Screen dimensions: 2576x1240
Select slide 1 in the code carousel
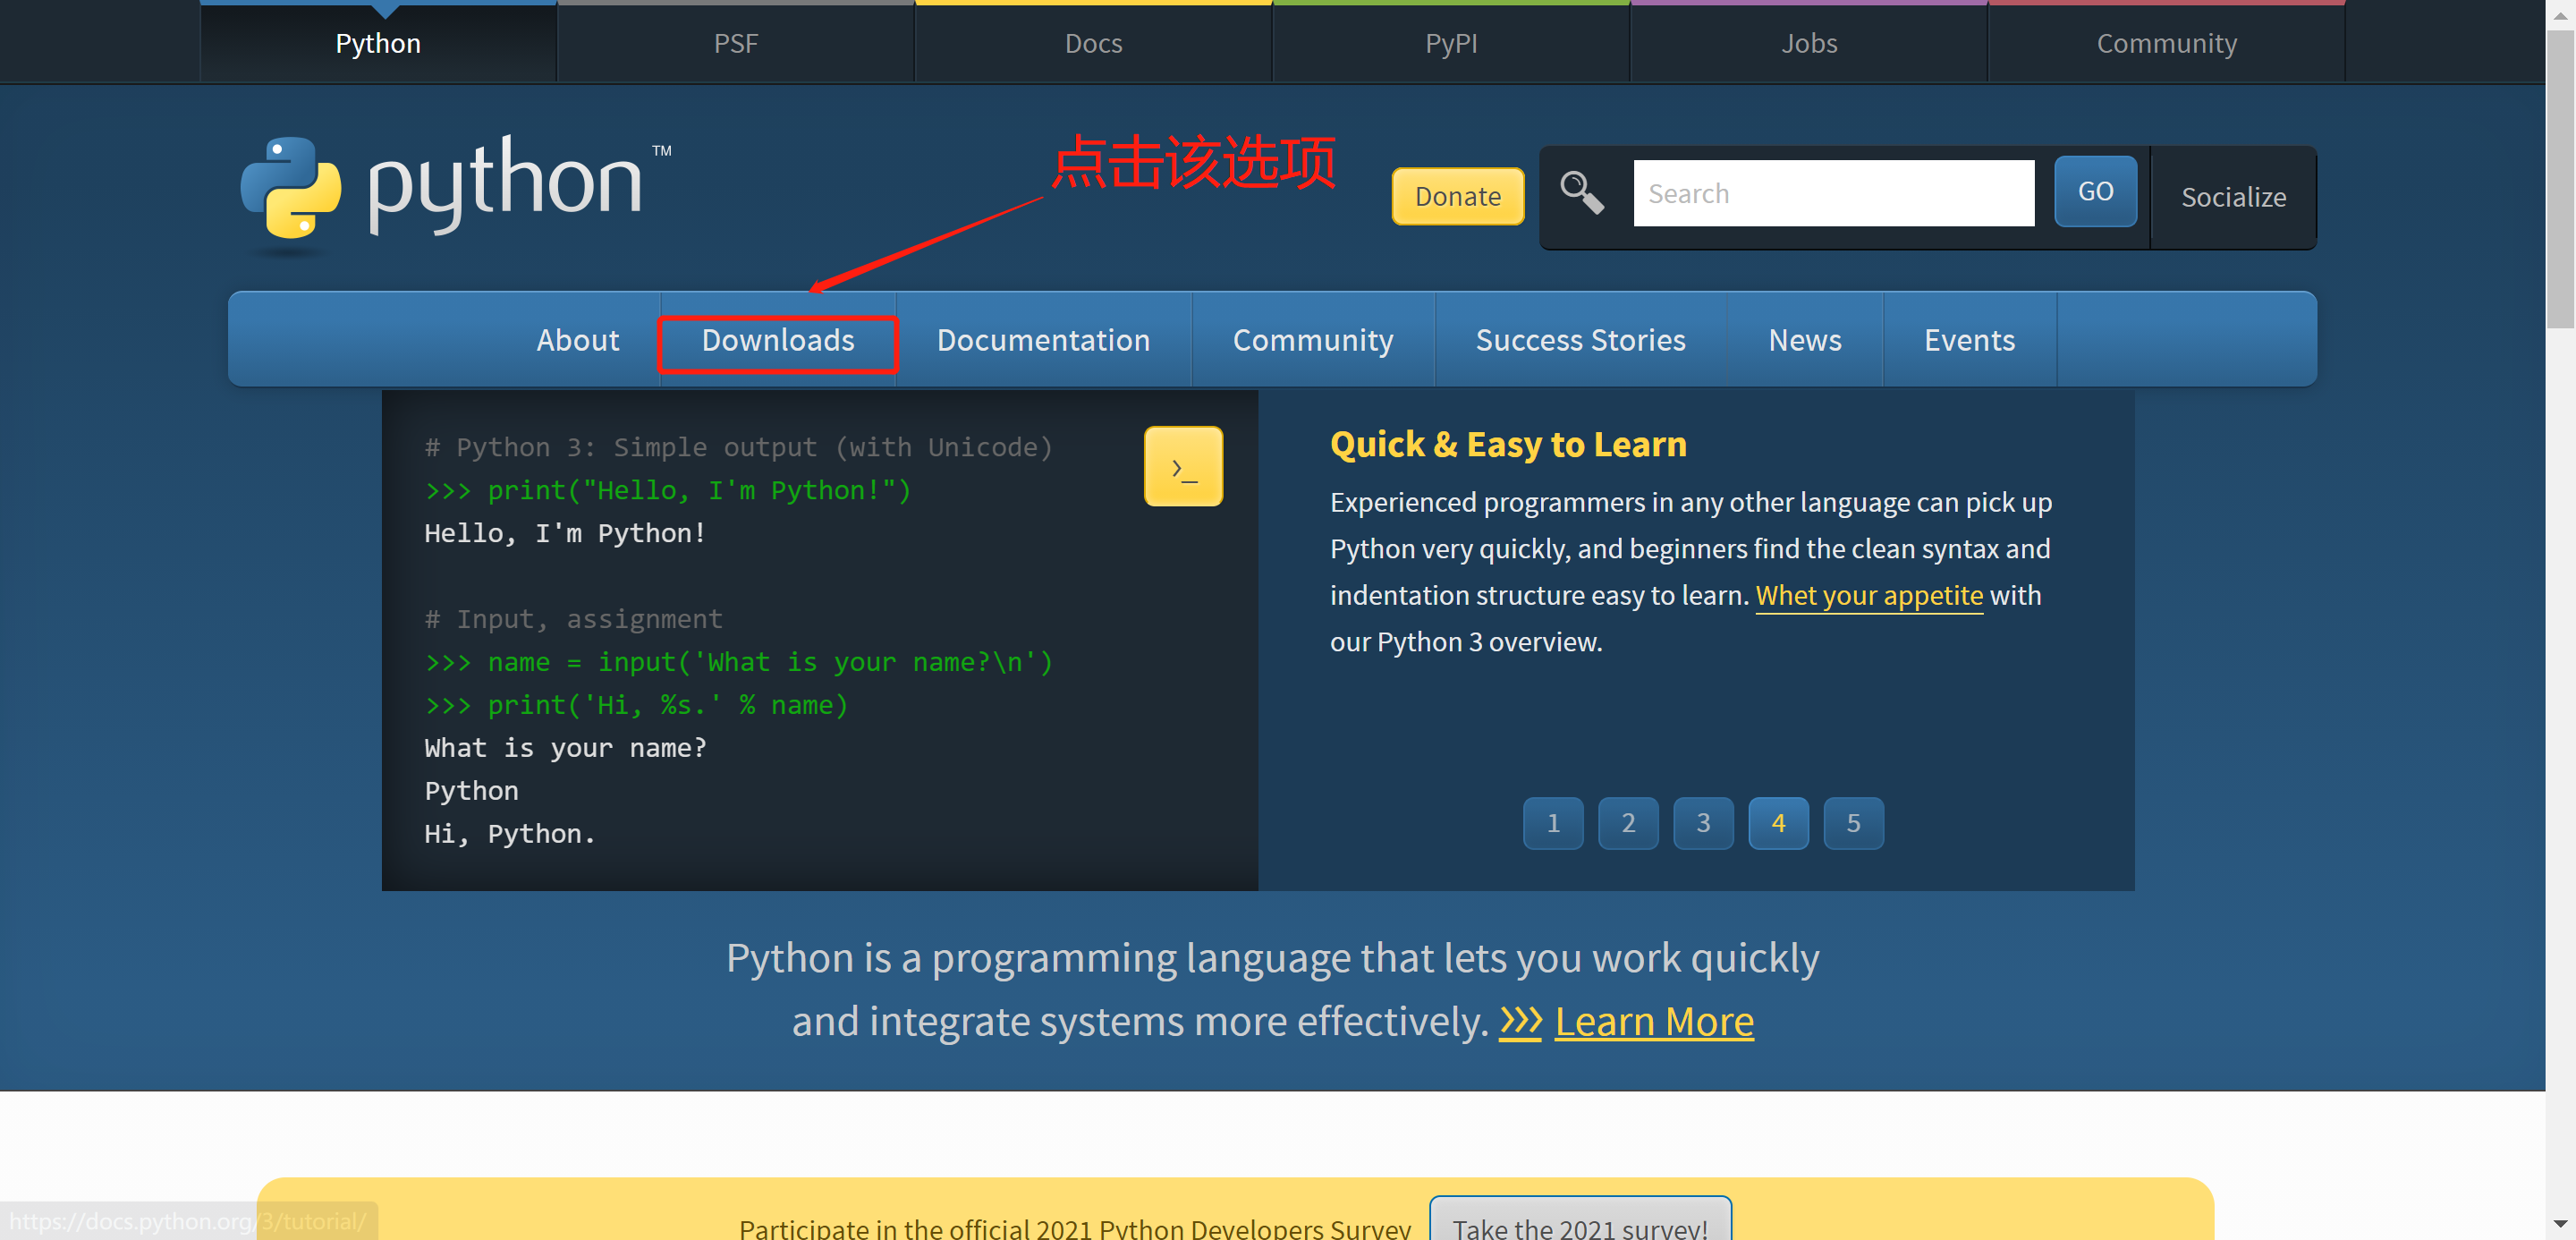[x=1553, y=823]
